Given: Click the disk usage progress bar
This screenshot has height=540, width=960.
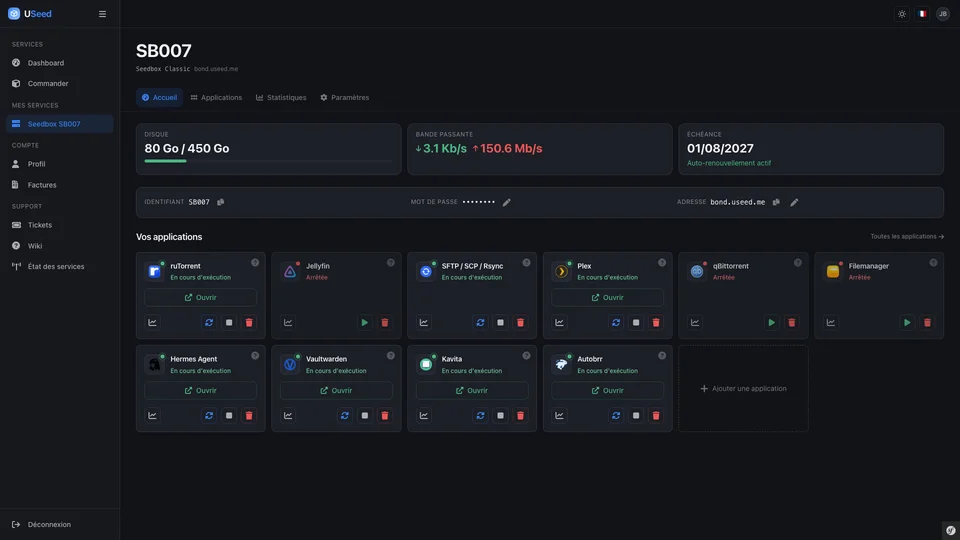Looking at the screenshot, I should pyautogui.click(x=268, y=161).
